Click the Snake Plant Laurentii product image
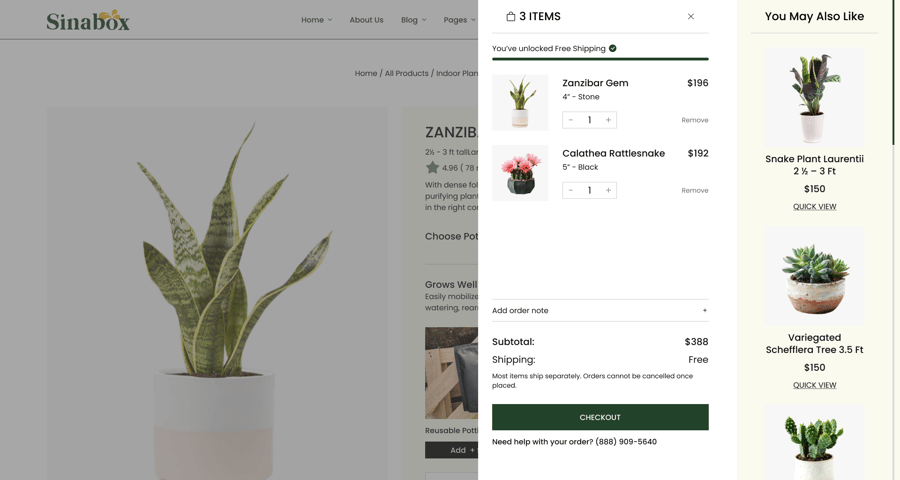The width and height of the screenshot is (900, 480). 814,97
